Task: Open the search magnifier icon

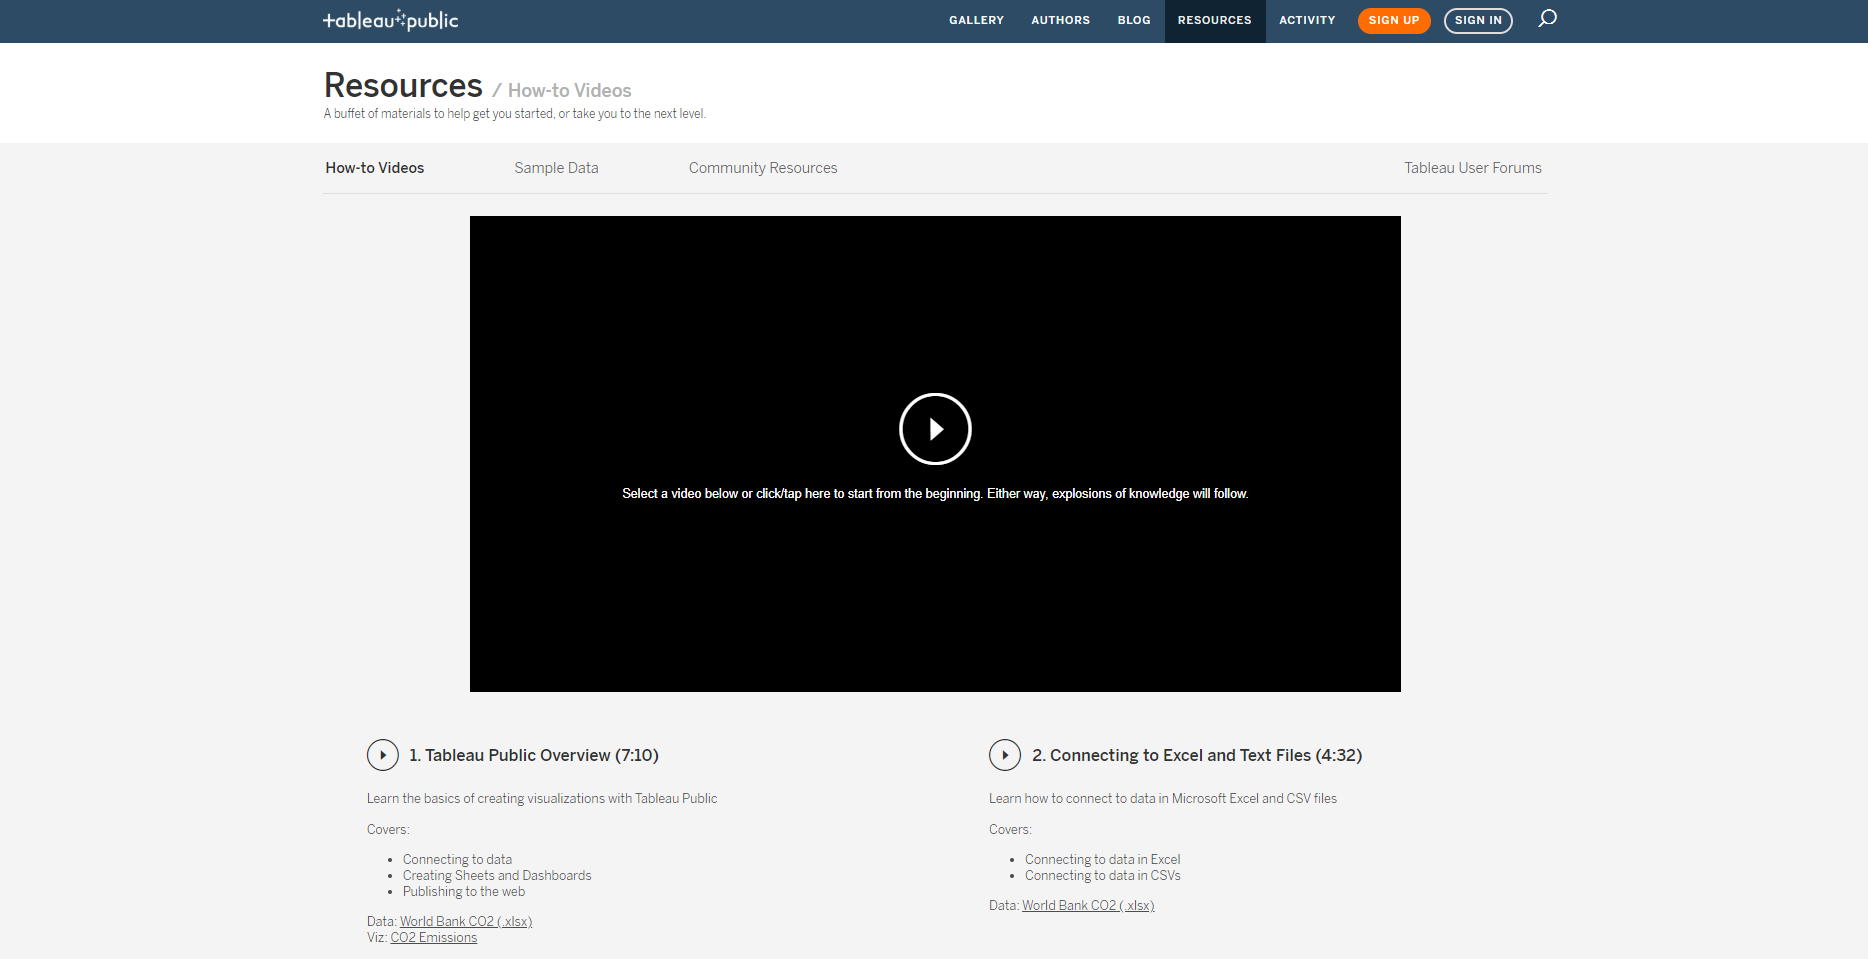Action: pyautogui.click(x=1547, y=19)
